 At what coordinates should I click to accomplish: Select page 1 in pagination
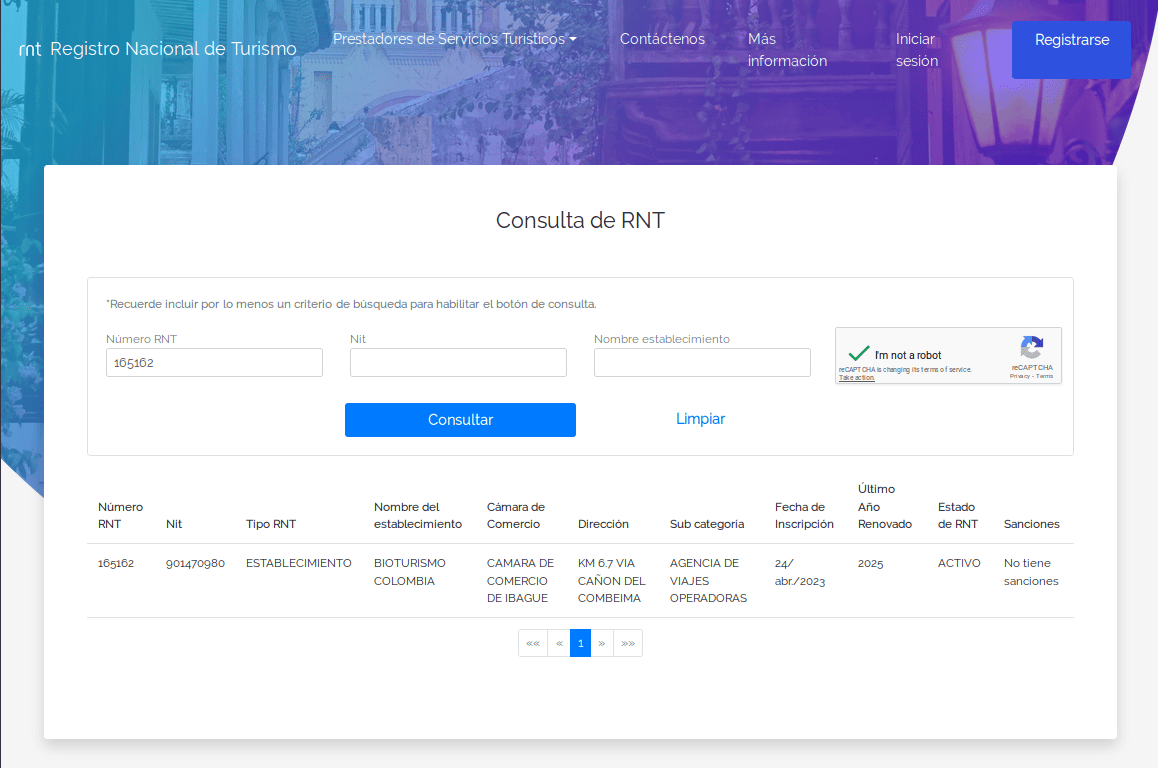point(580,643)
